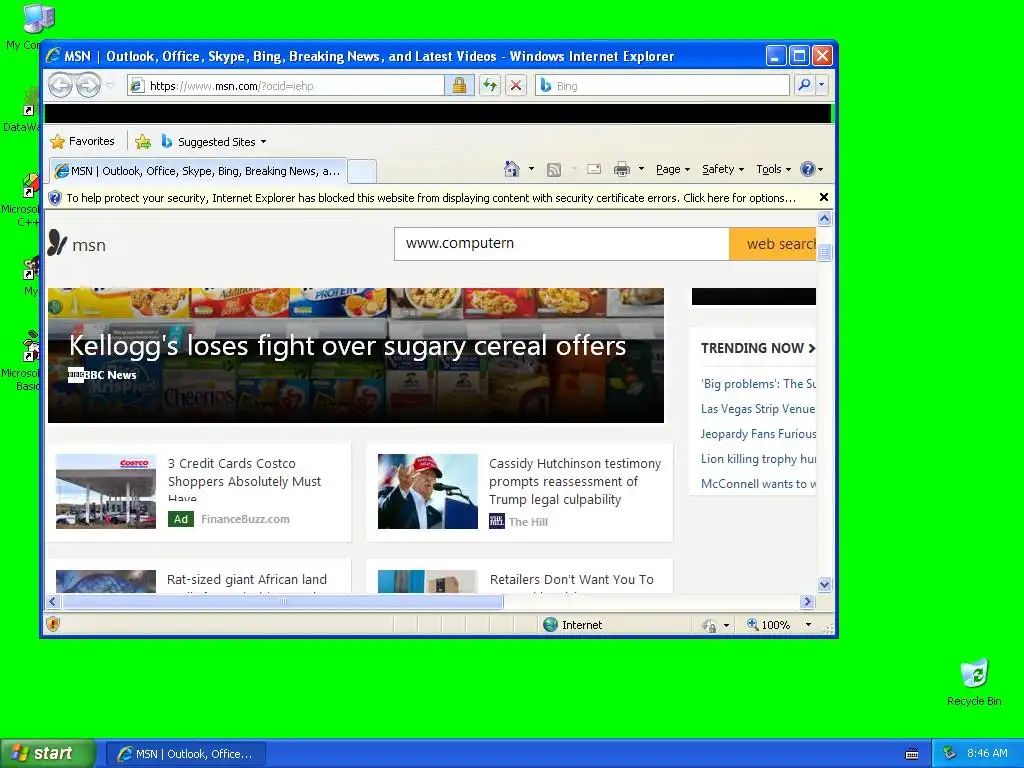Screen dimensions: 1024x768
Task: Expand the zoom level dropdown arrow
Action: tap(808, 625)
